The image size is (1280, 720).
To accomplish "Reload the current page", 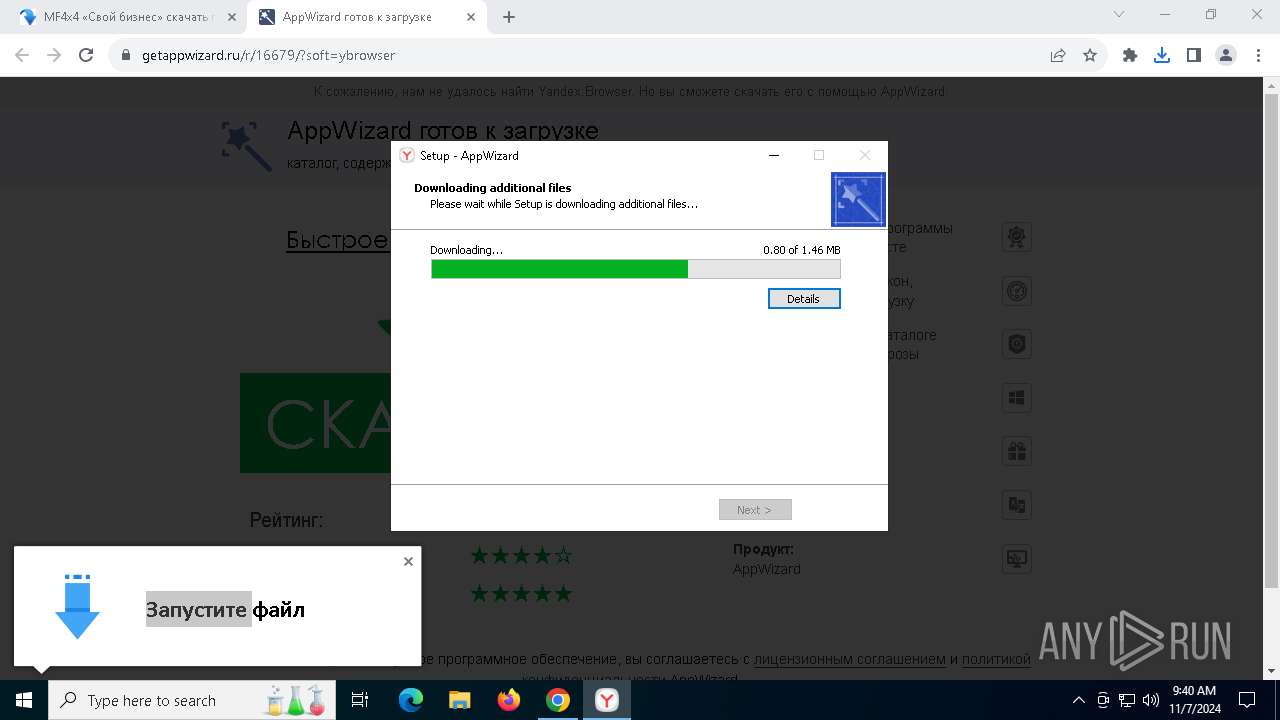I will pyautogui.click(x=86, y=55).
